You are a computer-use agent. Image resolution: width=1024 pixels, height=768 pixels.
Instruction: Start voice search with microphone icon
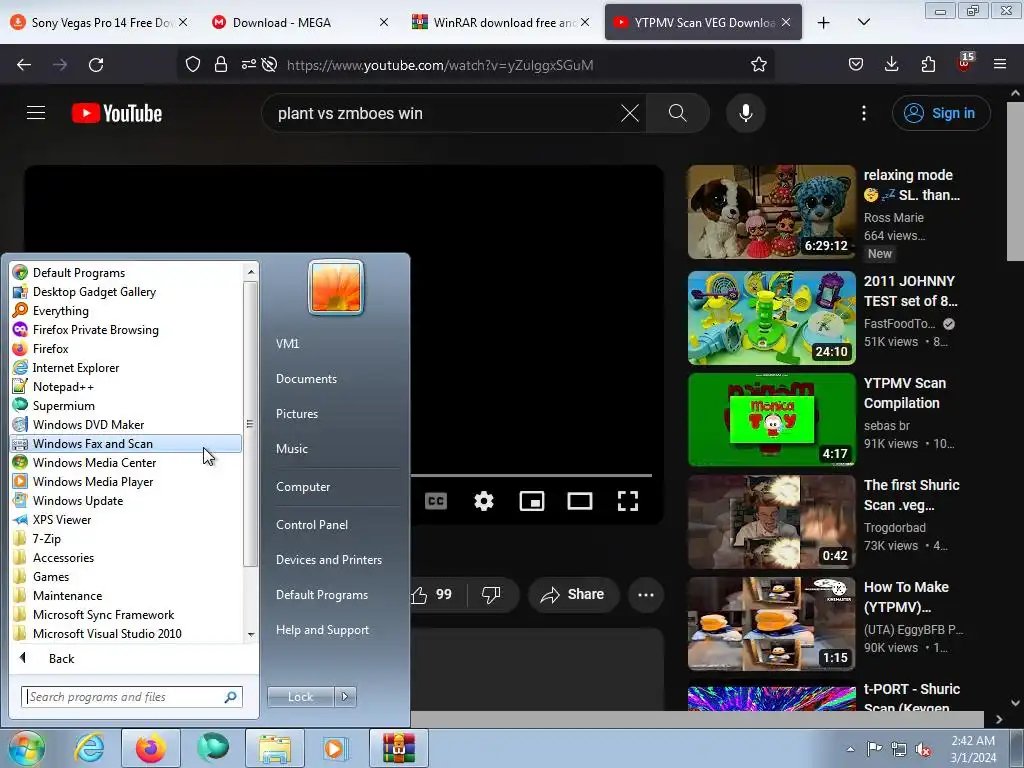point(746,113)
